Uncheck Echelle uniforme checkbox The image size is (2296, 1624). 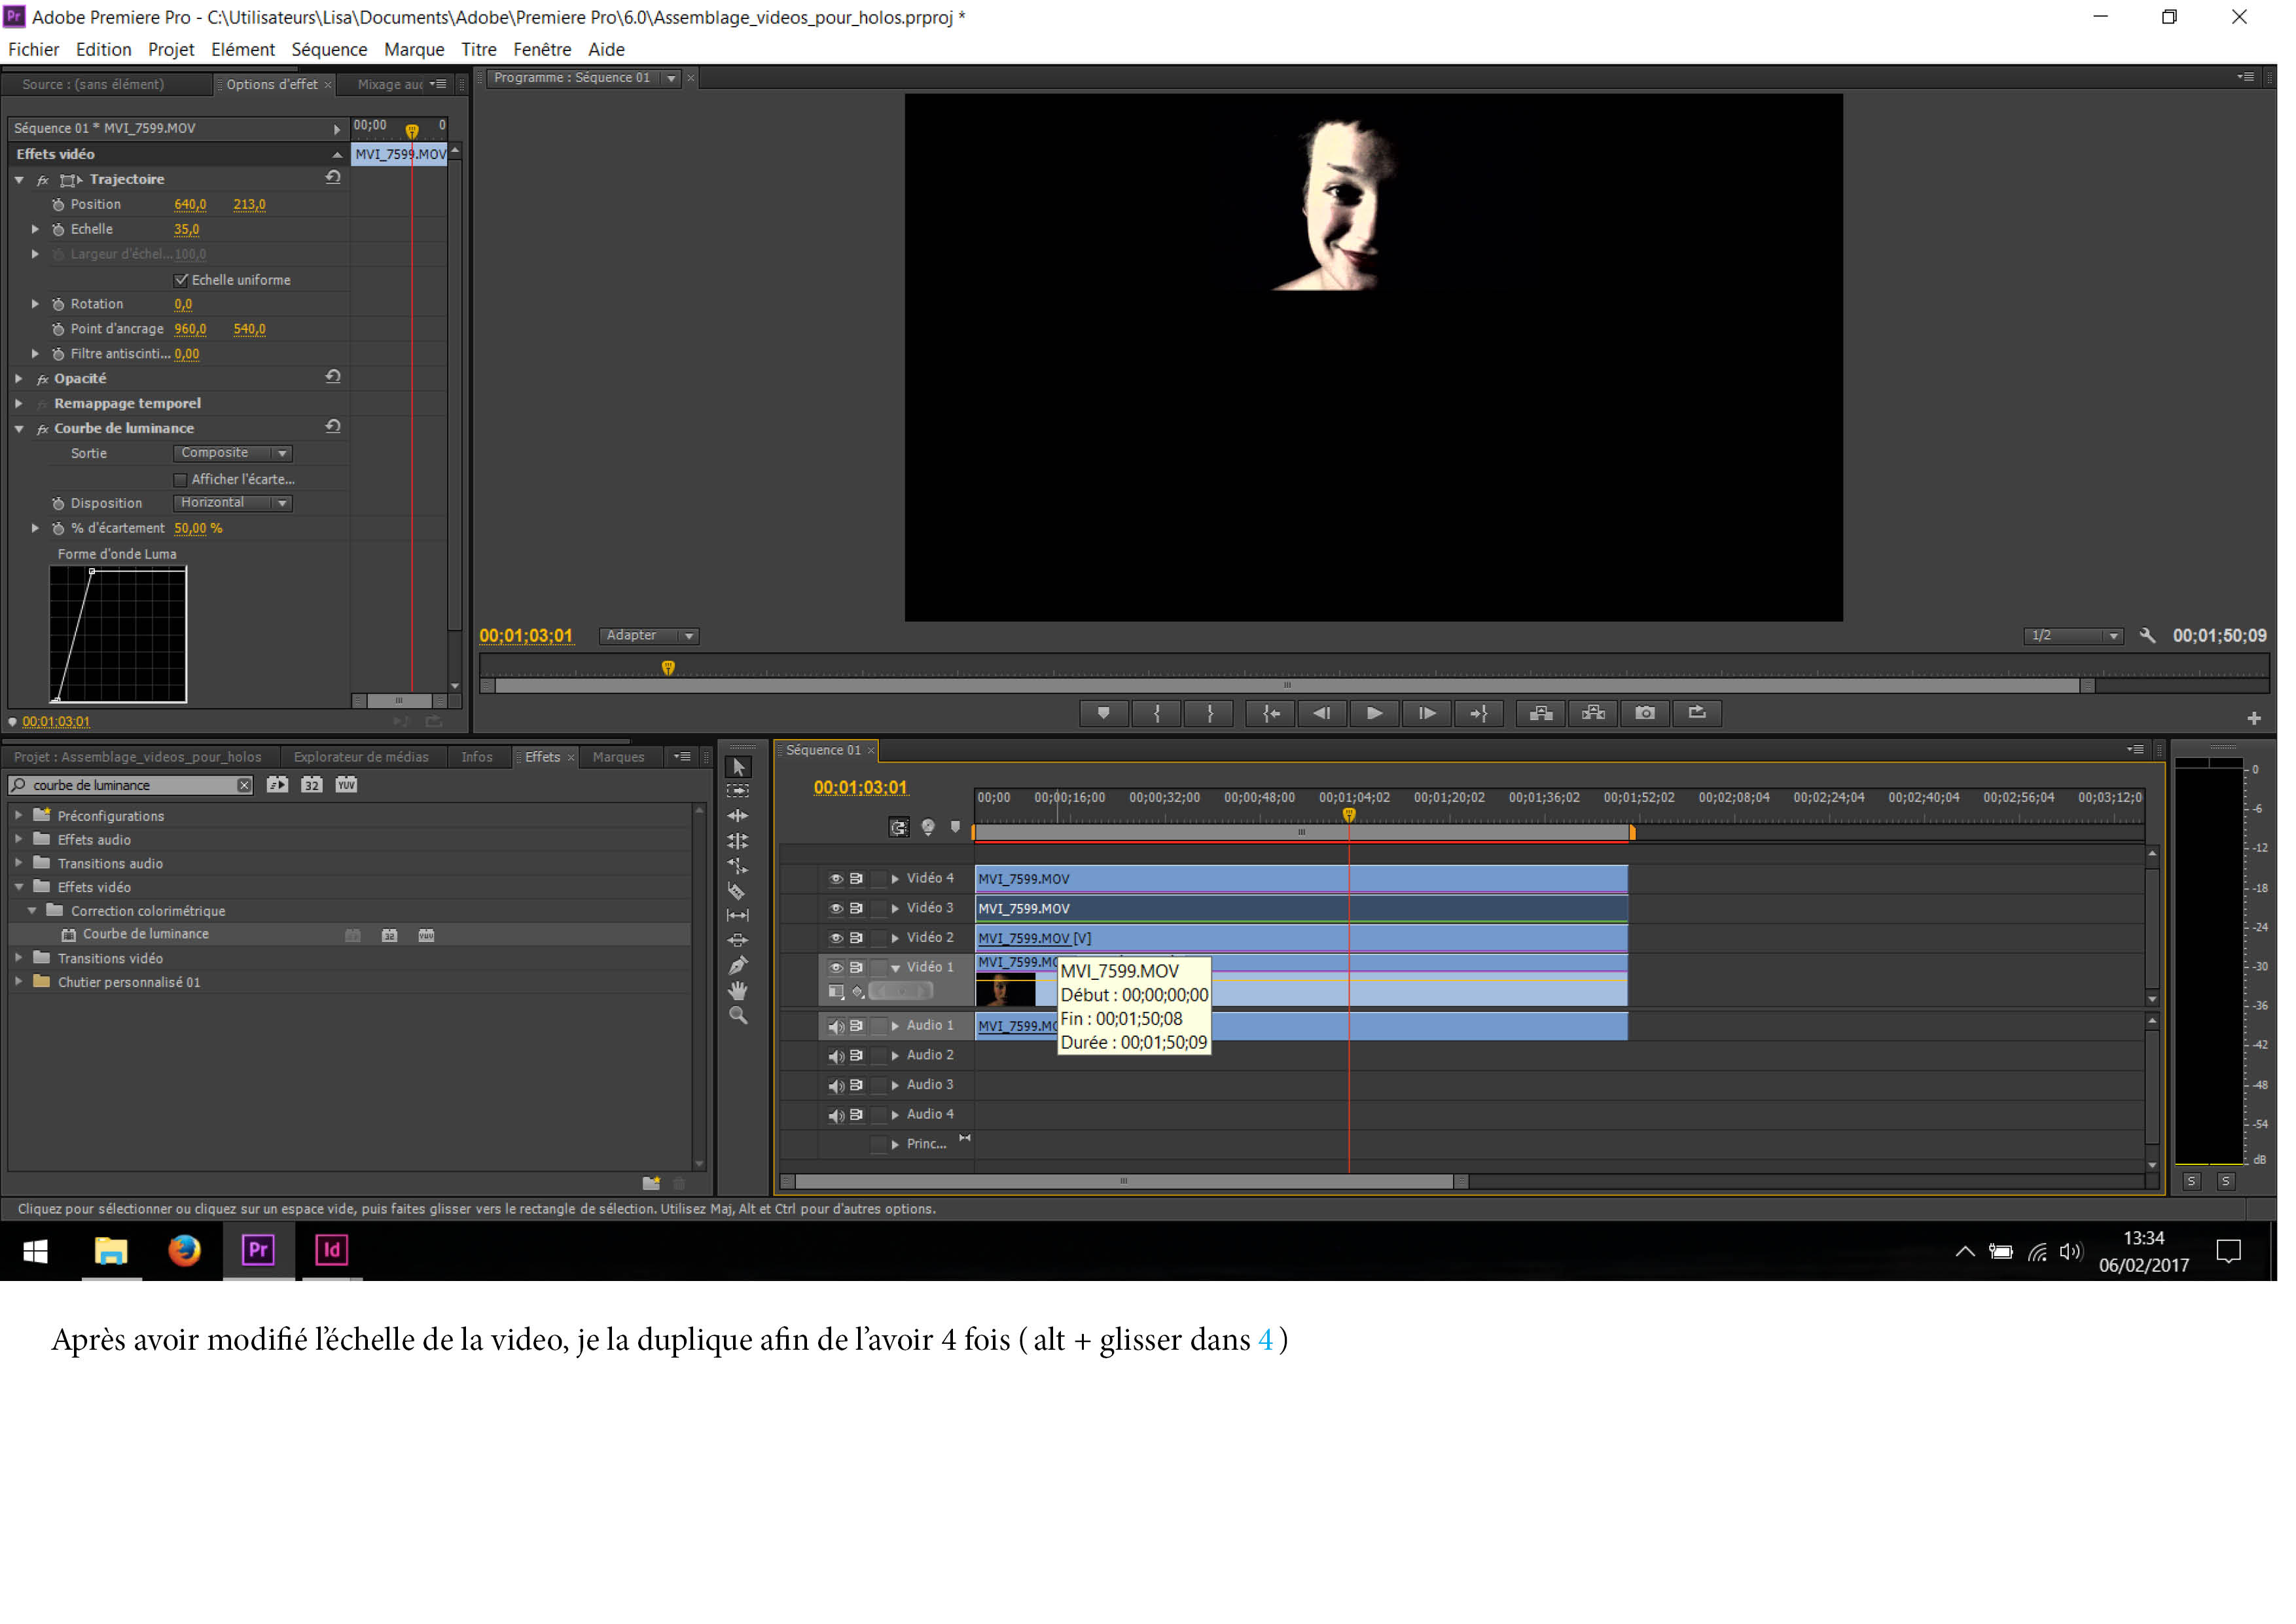pyautogui.click(x=181, y=280)
